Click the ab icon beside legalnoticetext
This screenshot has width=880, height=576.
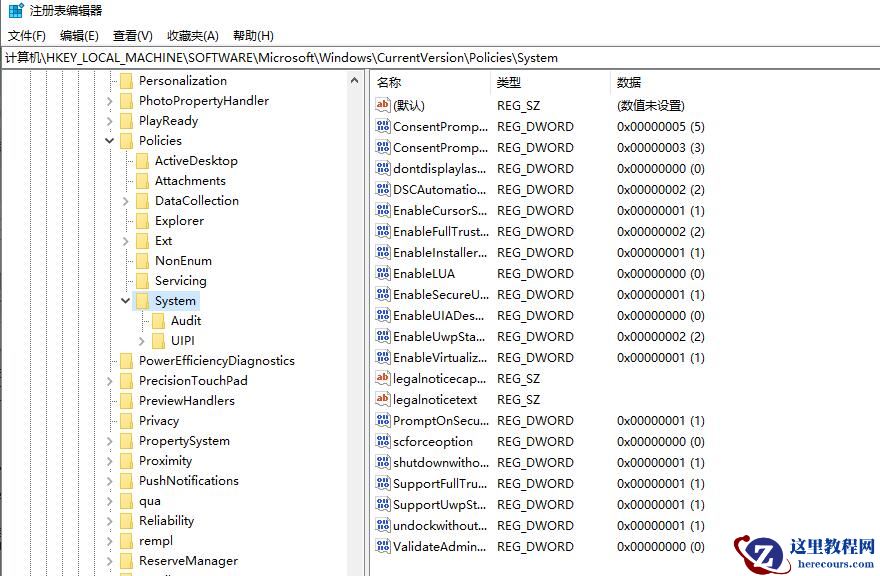tap(384, 399)
